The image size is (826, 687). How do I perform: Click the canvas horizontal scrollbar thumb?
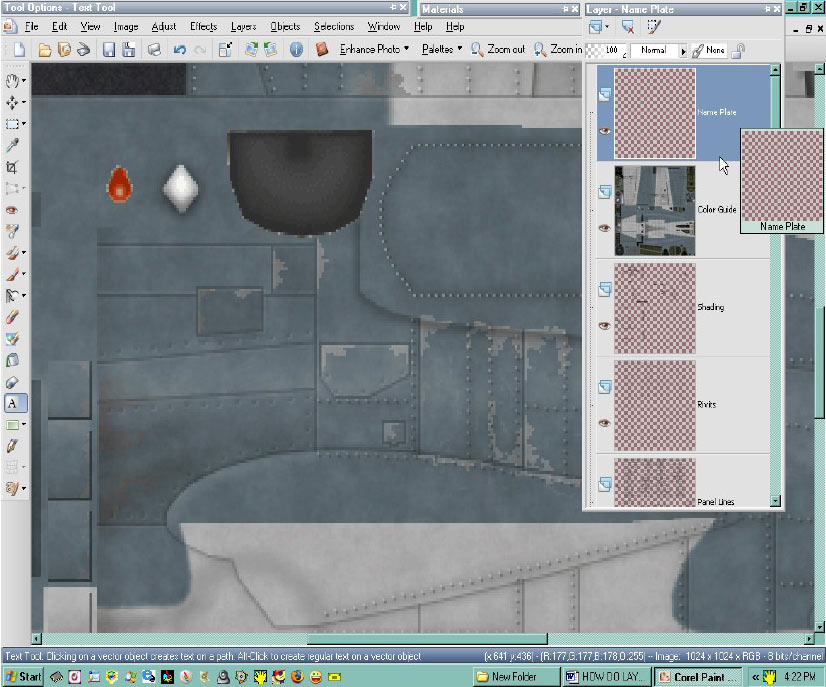pos(427,639)
